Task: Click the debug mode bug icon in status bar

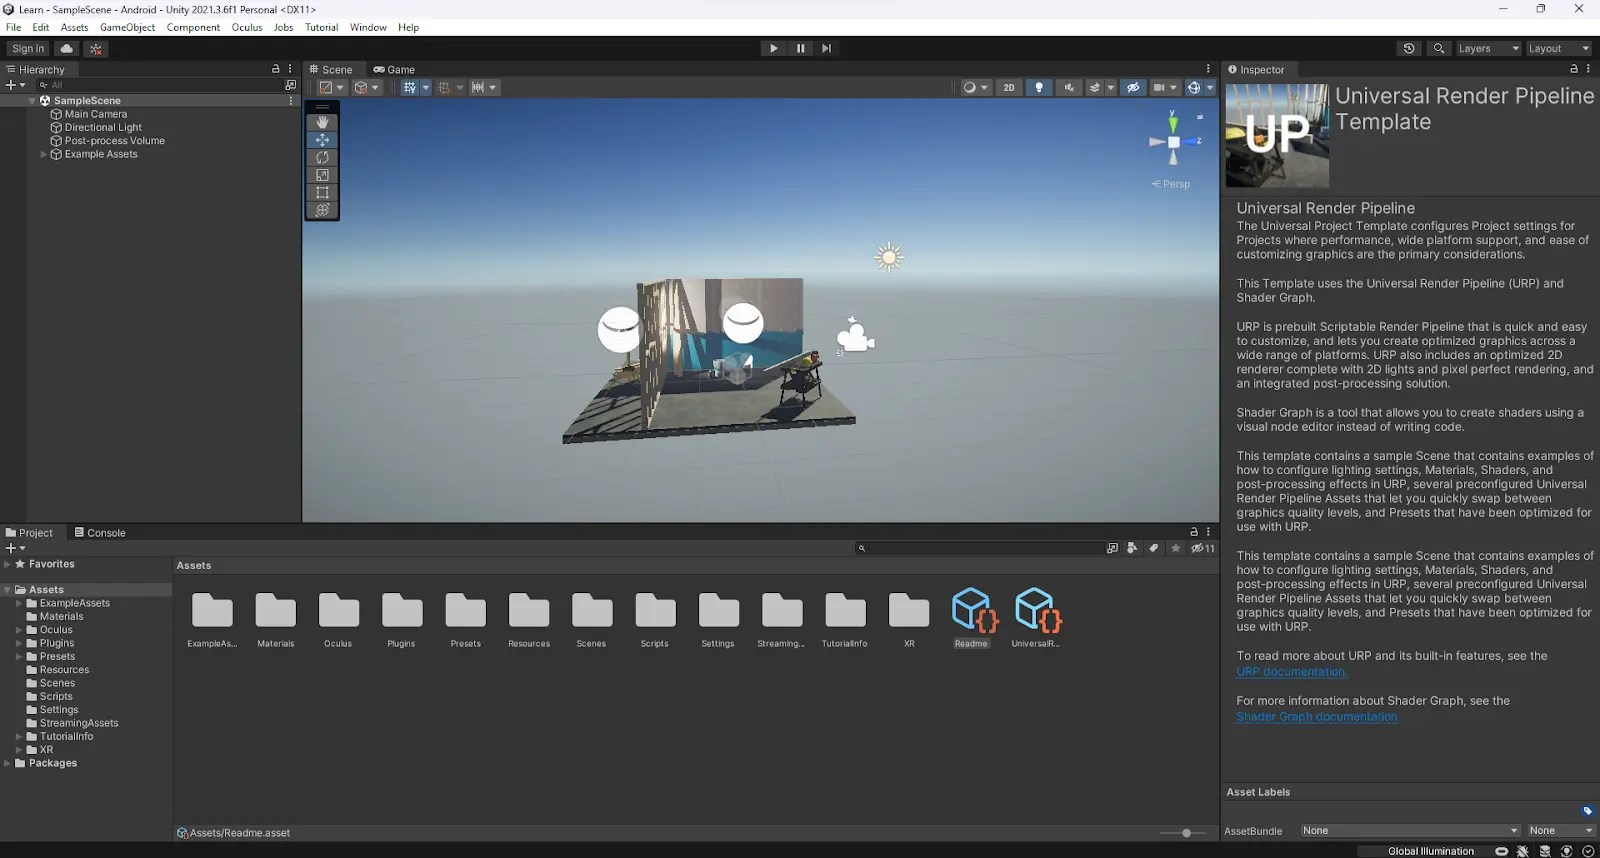Action: (x=1522, y=851)
